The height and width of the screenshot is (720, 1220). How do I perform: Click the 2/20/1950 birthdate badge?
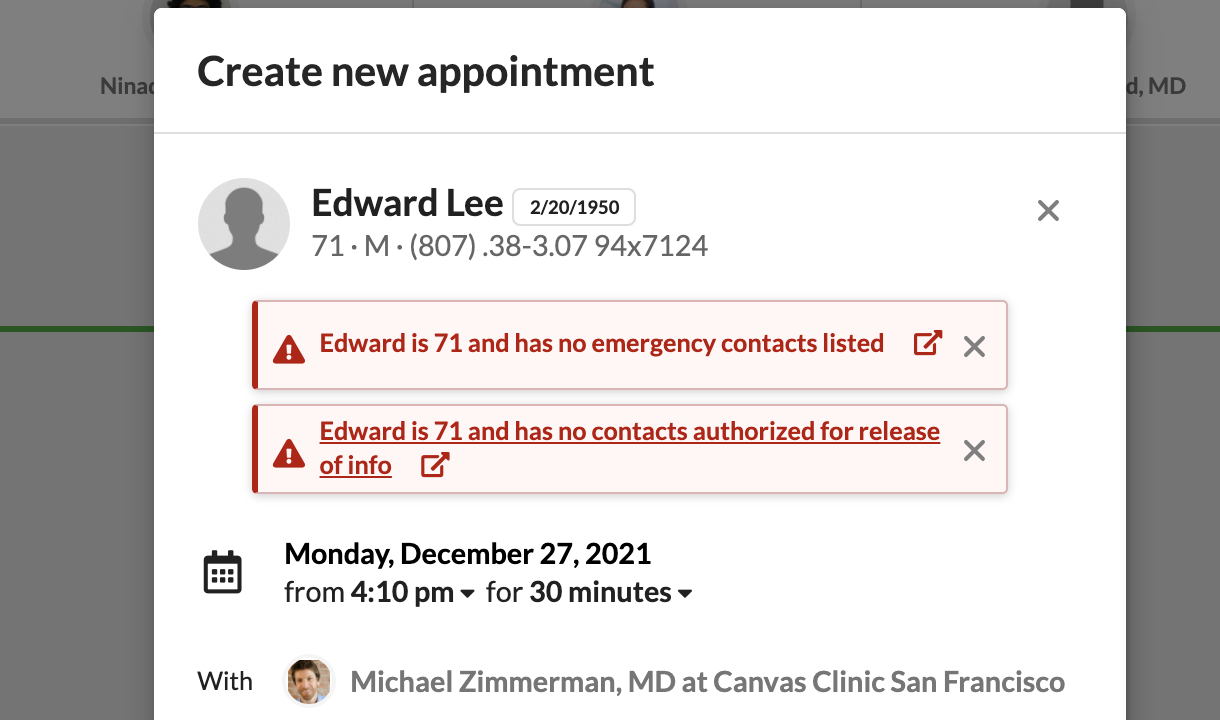point(574,207)
